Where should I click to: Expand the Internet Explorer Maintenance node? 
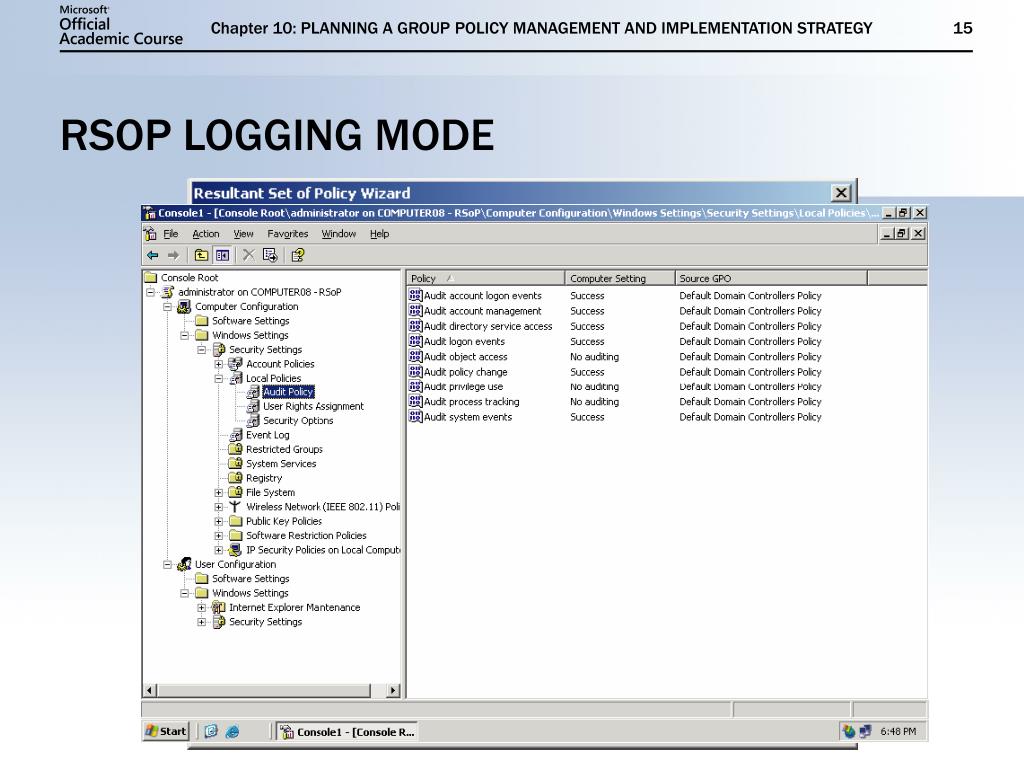tap(202, 607)
